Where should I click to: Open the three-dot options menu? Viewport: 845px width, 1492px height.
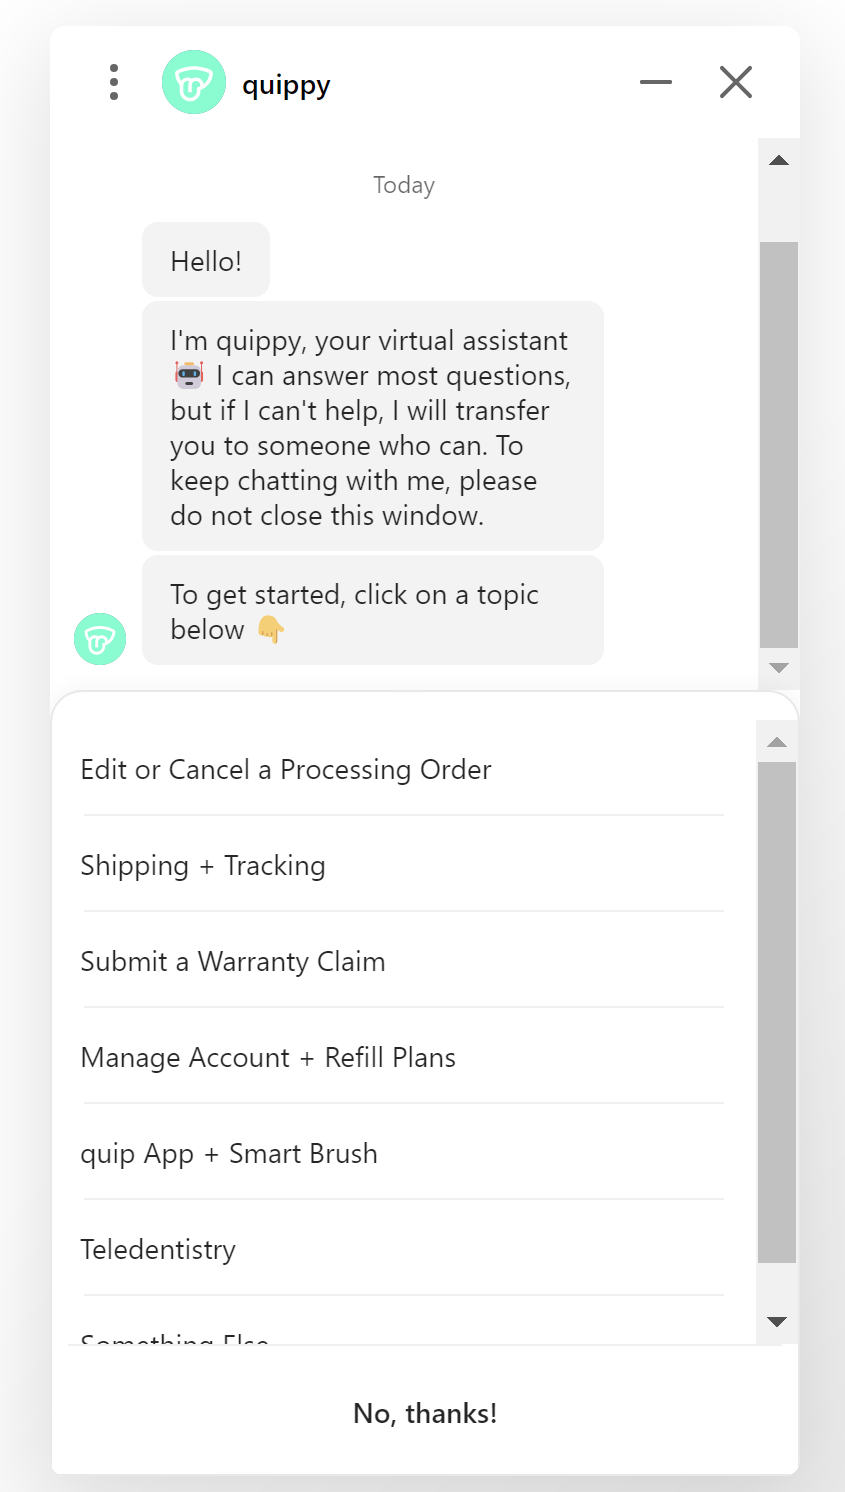click(x=113, y=82)
